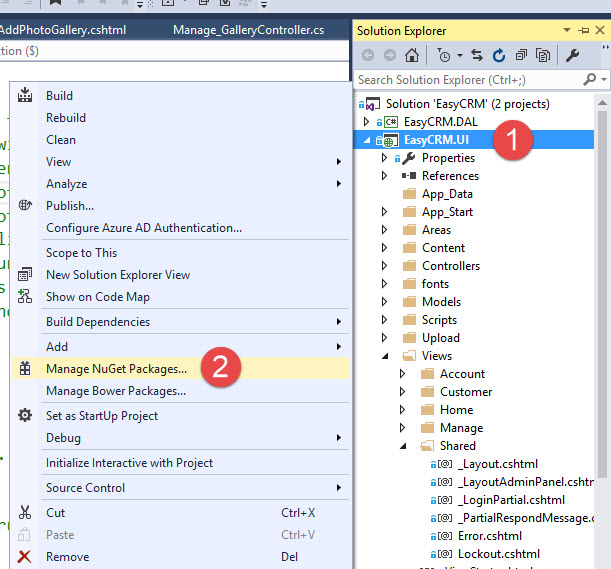Image resolution: width=611 pixels, height=569 pixels.
Task: Click the NuGet package gift icon
Action: point(25,368)
